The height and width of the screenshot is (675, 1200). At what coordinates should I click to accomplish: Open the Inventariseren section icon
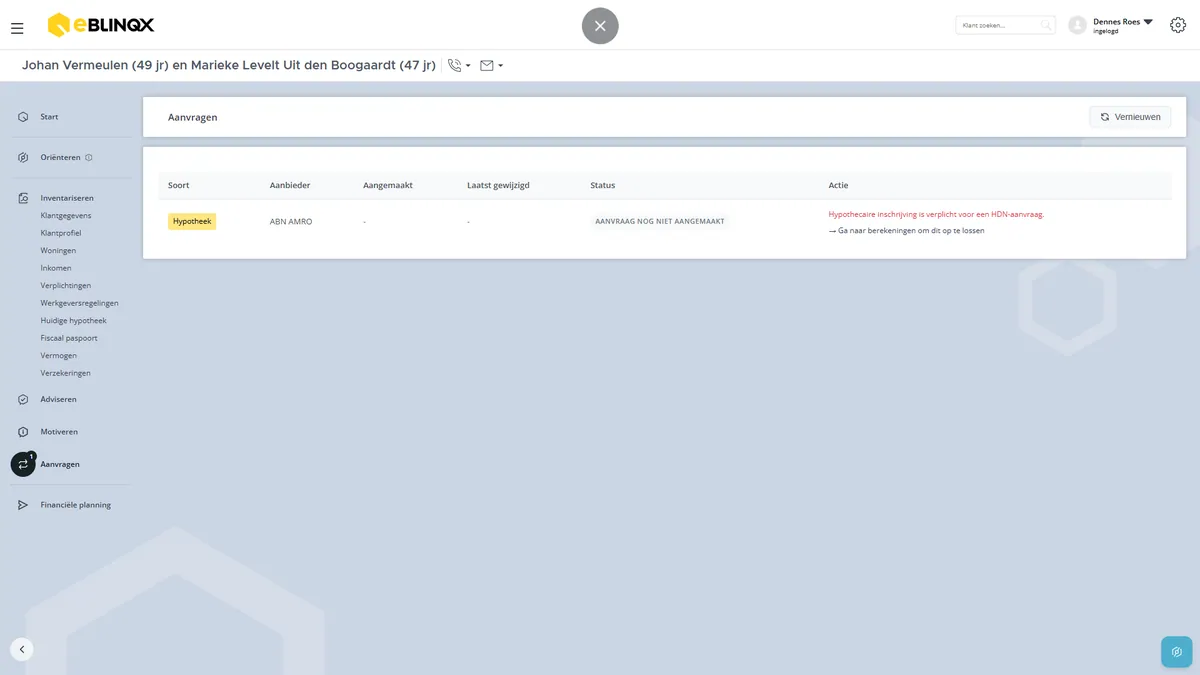[x=23, y=198]
